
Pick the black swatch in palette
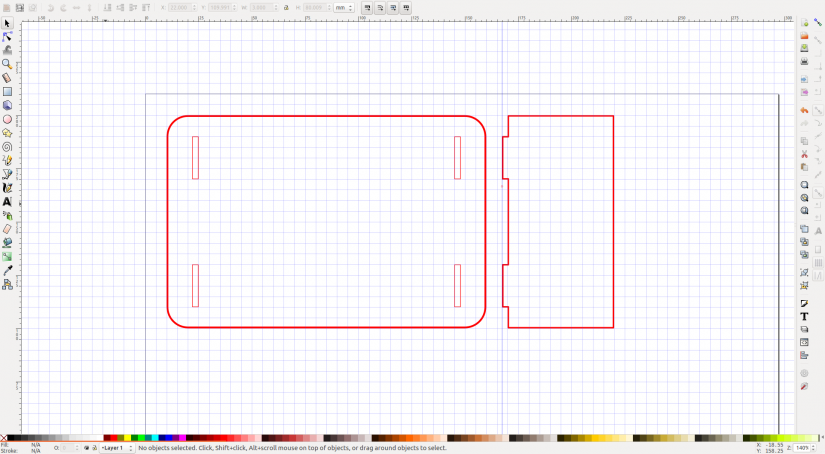[x=11, y=438]
